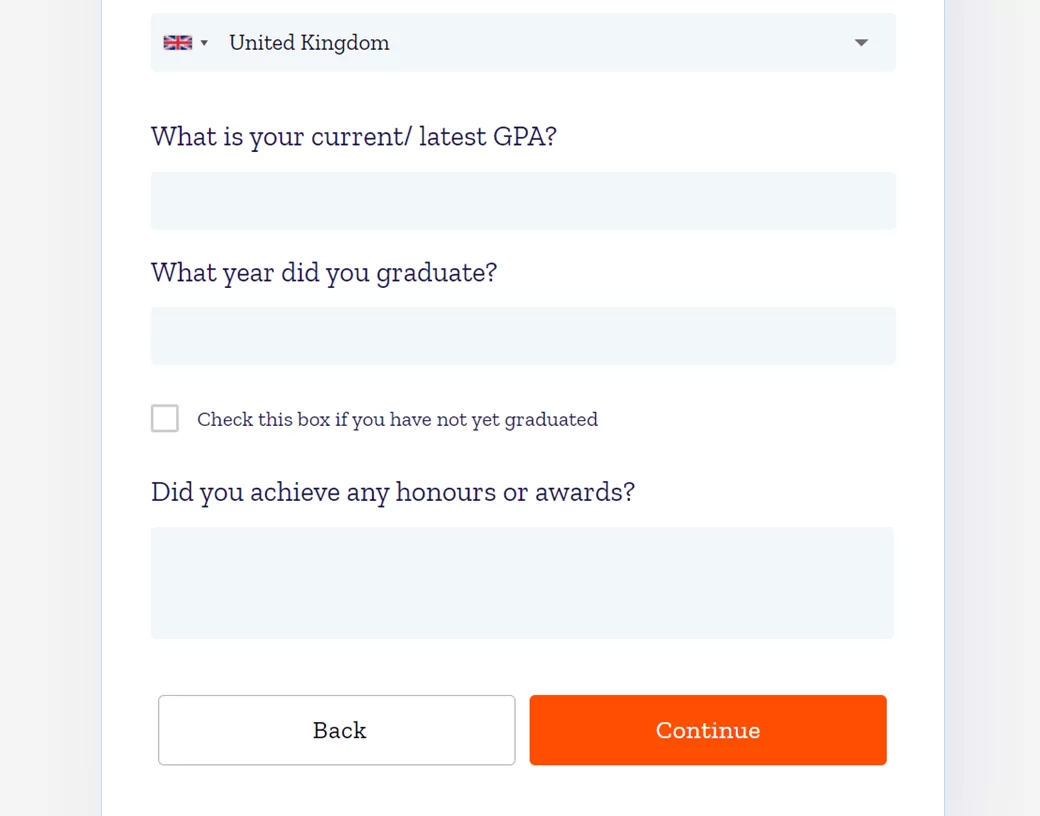Focus the current/latest GPA input field
The image size is (1040, 816).
click(x=523, y=201)
